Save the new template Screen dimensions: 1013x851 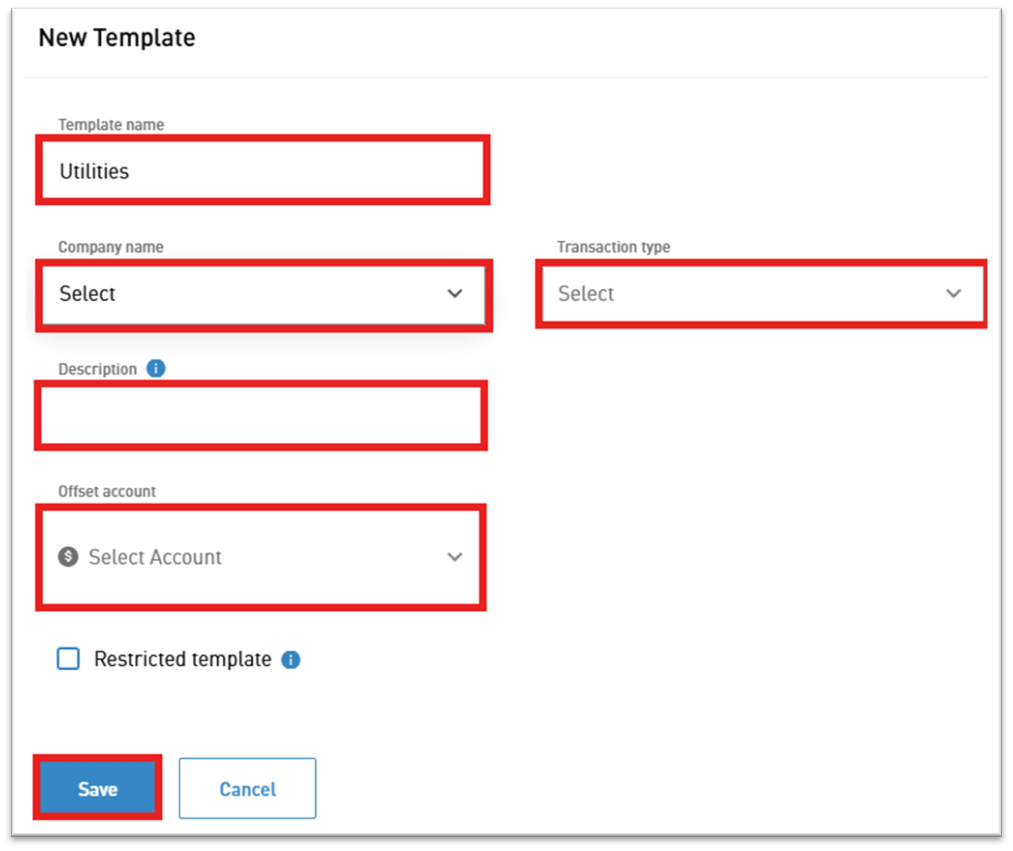click(98, 788)
